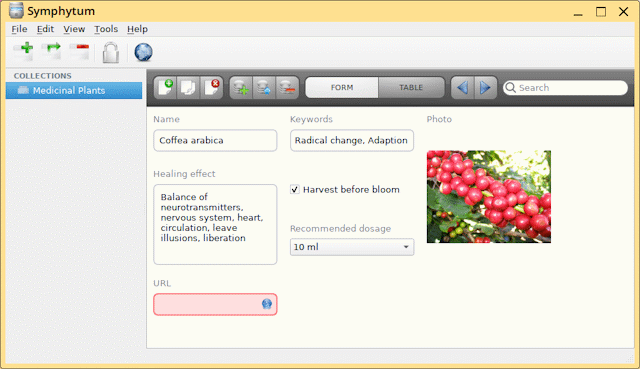Click the Healing effect label
Viewport: 640px width, 369px height.
184,173
